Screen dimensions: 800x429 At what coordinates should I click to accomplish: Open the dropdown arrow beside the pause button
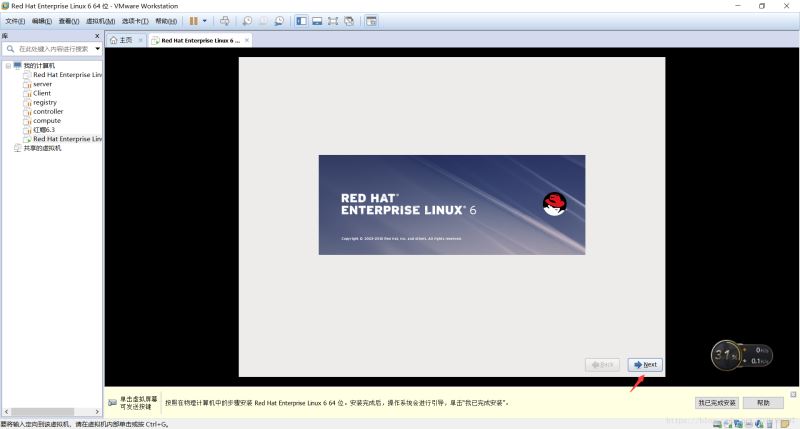pyautogui.click(x=206, y=21)
